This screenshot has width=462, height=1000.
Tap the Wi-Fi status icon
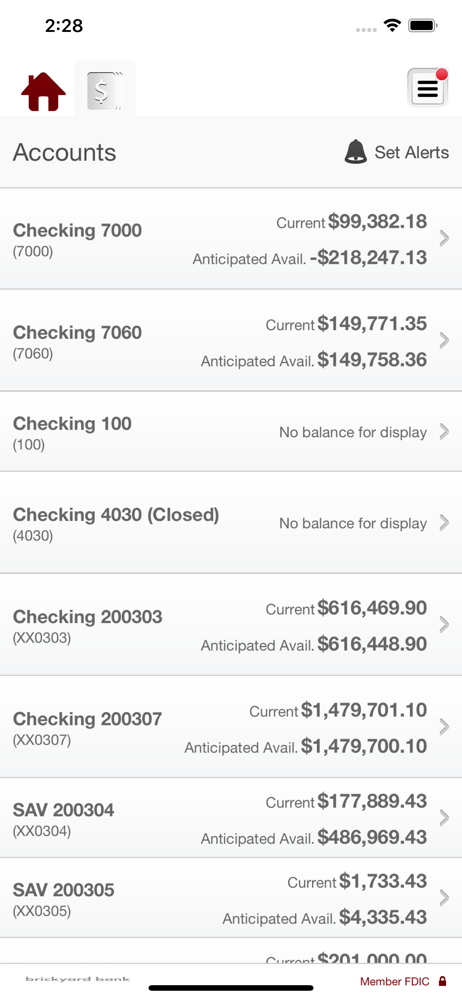click(392, 26)
